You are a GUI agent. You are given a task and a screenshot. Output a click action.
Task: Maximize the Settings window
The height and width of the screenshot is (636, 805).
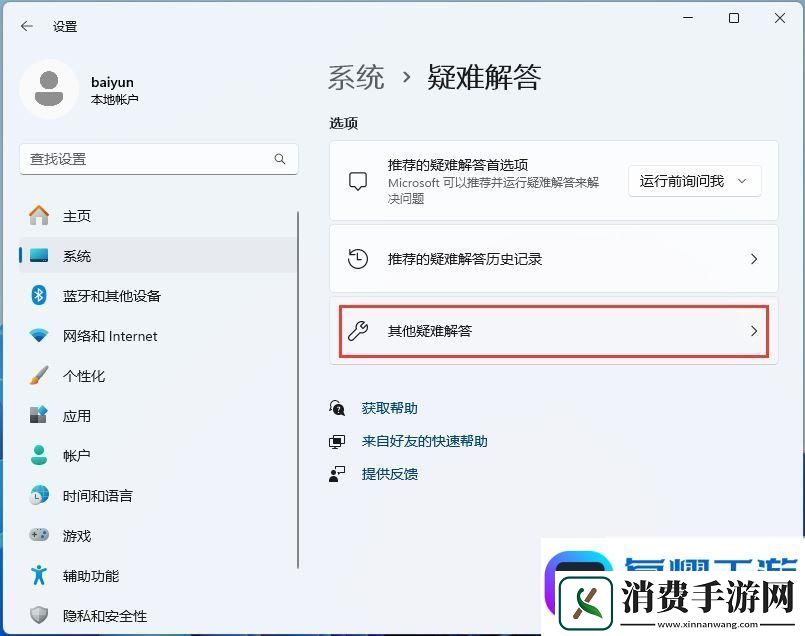734,18
